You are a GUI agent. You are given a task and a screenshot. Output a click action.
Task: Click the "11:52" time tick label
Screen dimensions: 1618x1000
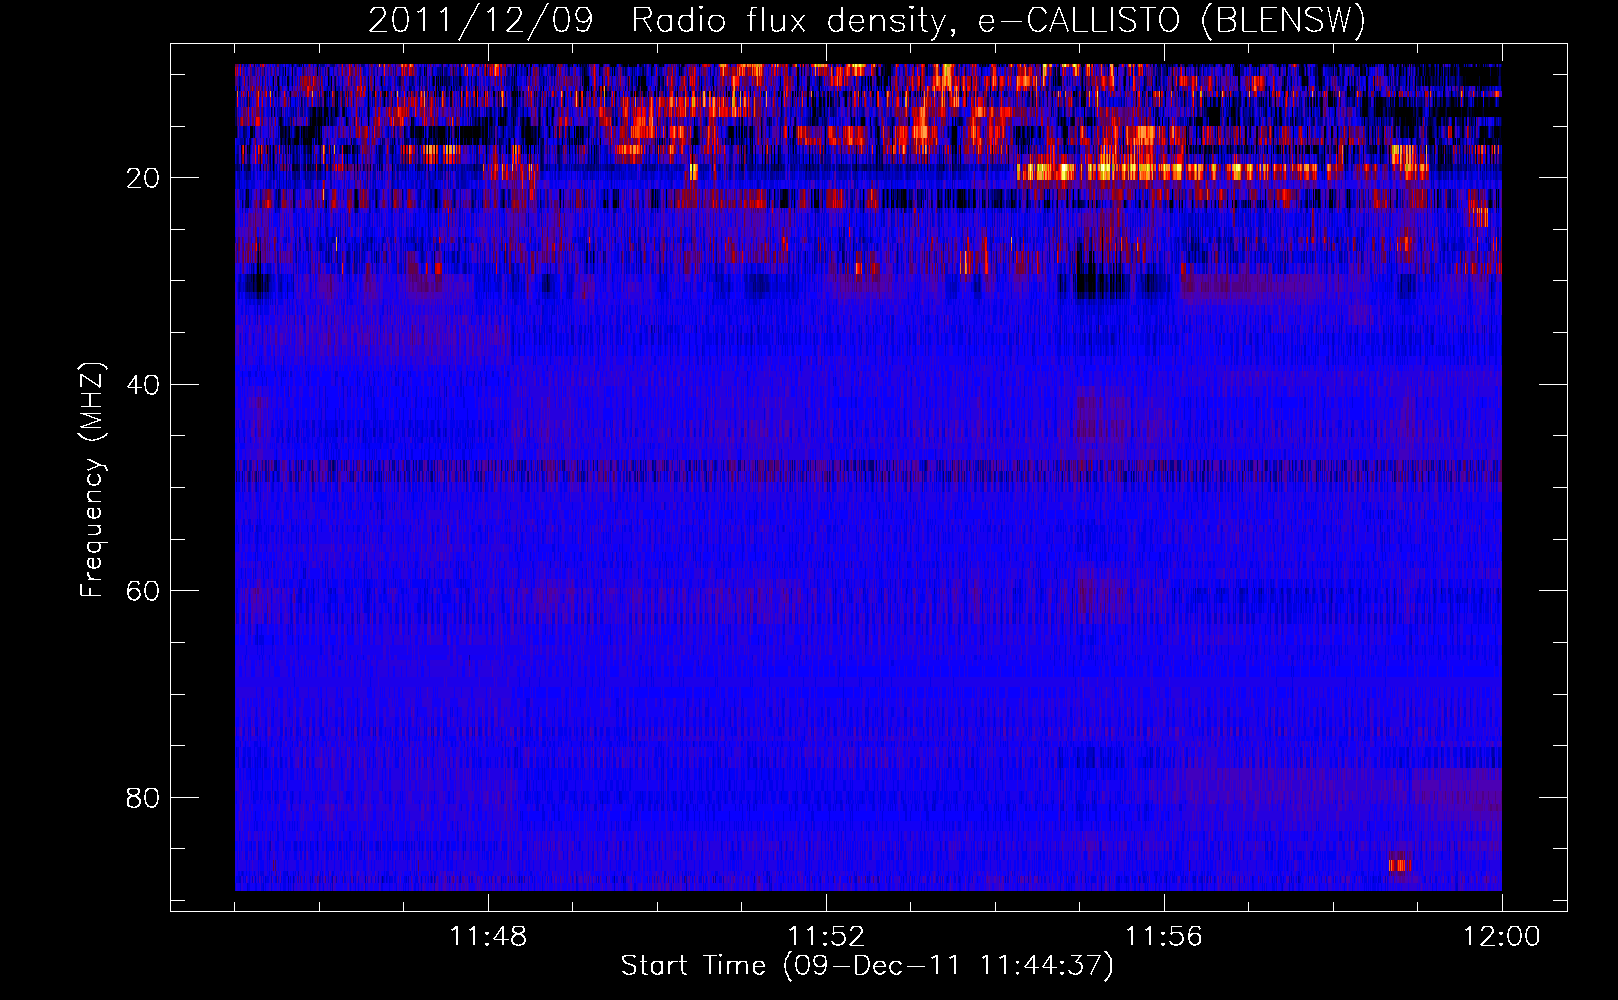click(826, 937)
